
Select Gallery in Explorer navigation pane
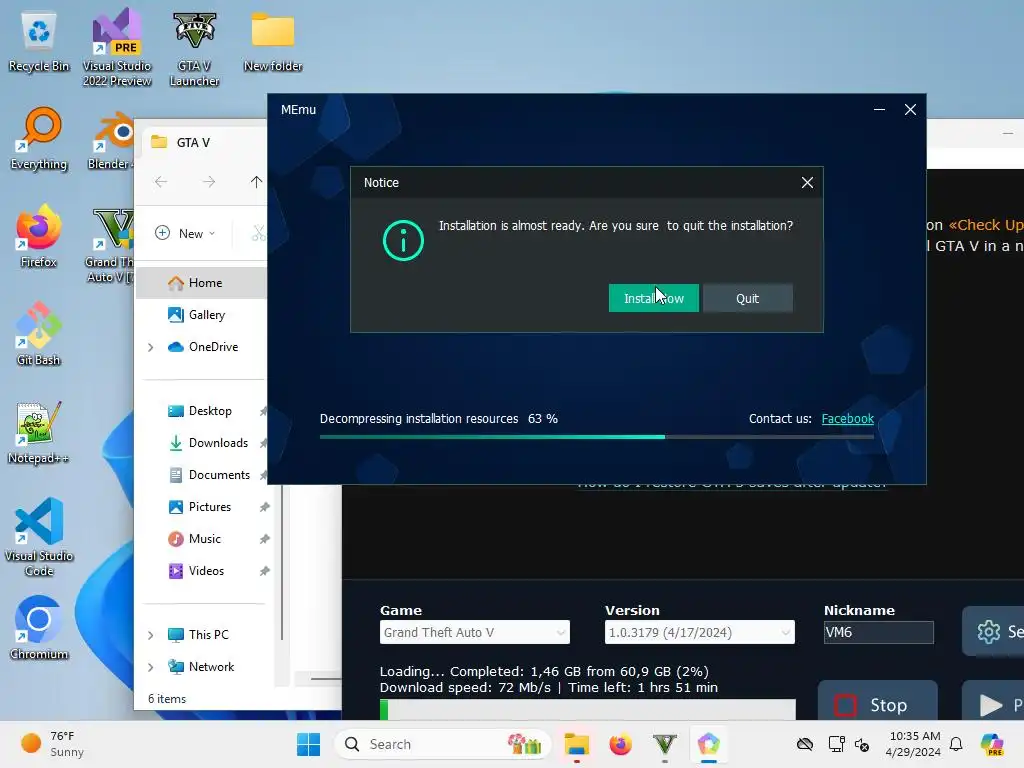click(204, 315)
